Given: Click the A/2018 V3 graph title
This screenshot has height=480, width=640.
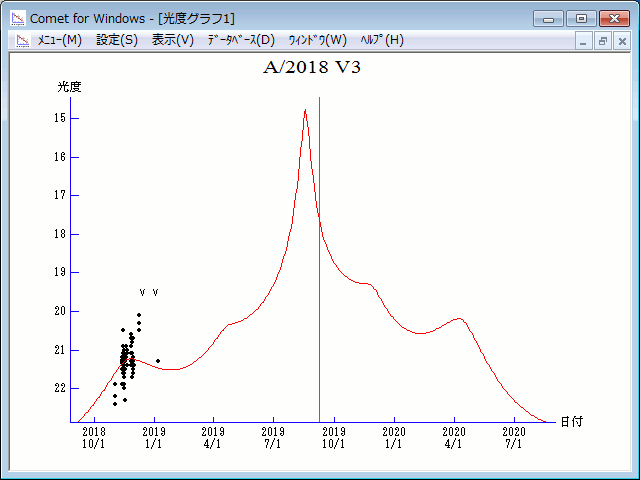Looking at the screenshot, I should pos(318,68).
